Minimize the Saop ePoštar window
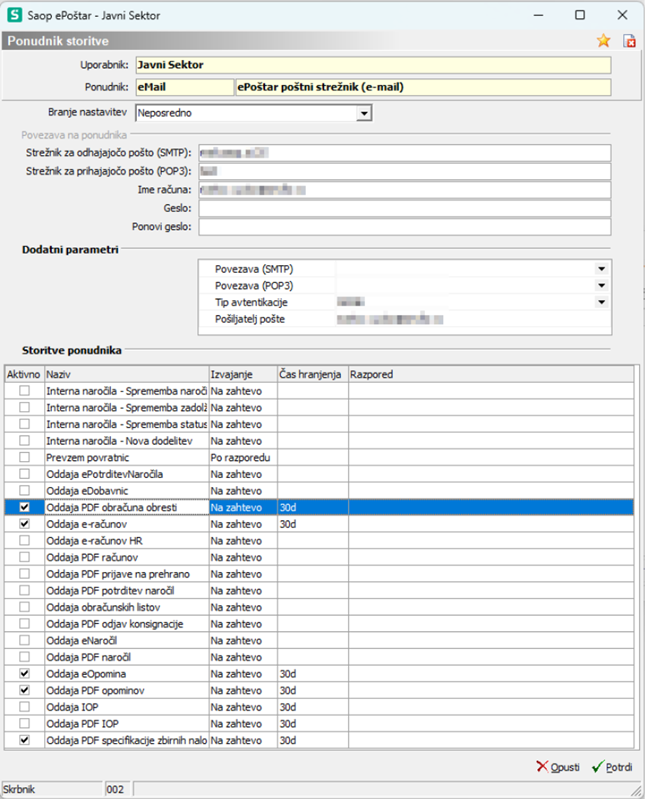The image size is (645, 799). pyautogui.click(x=538, y=15)
